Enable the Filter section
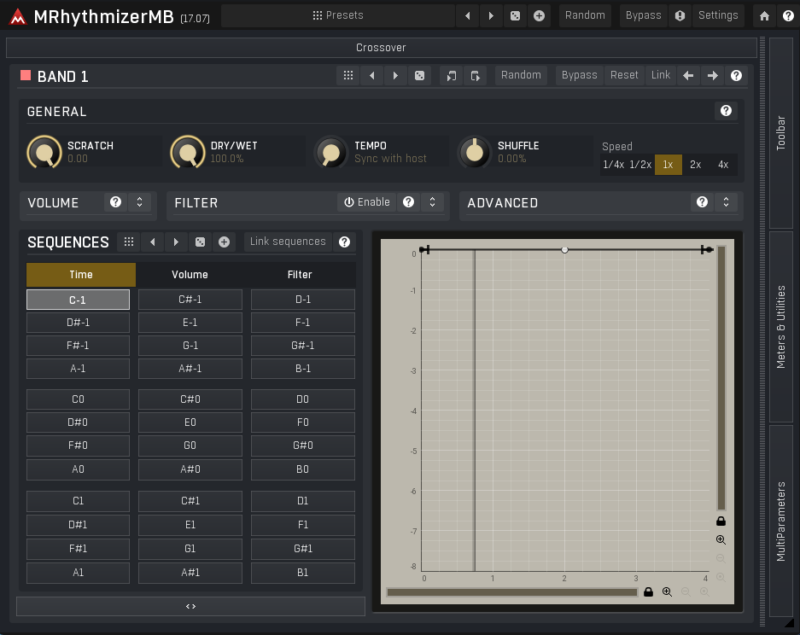This screenshot has height=635, width=800. 366,202
